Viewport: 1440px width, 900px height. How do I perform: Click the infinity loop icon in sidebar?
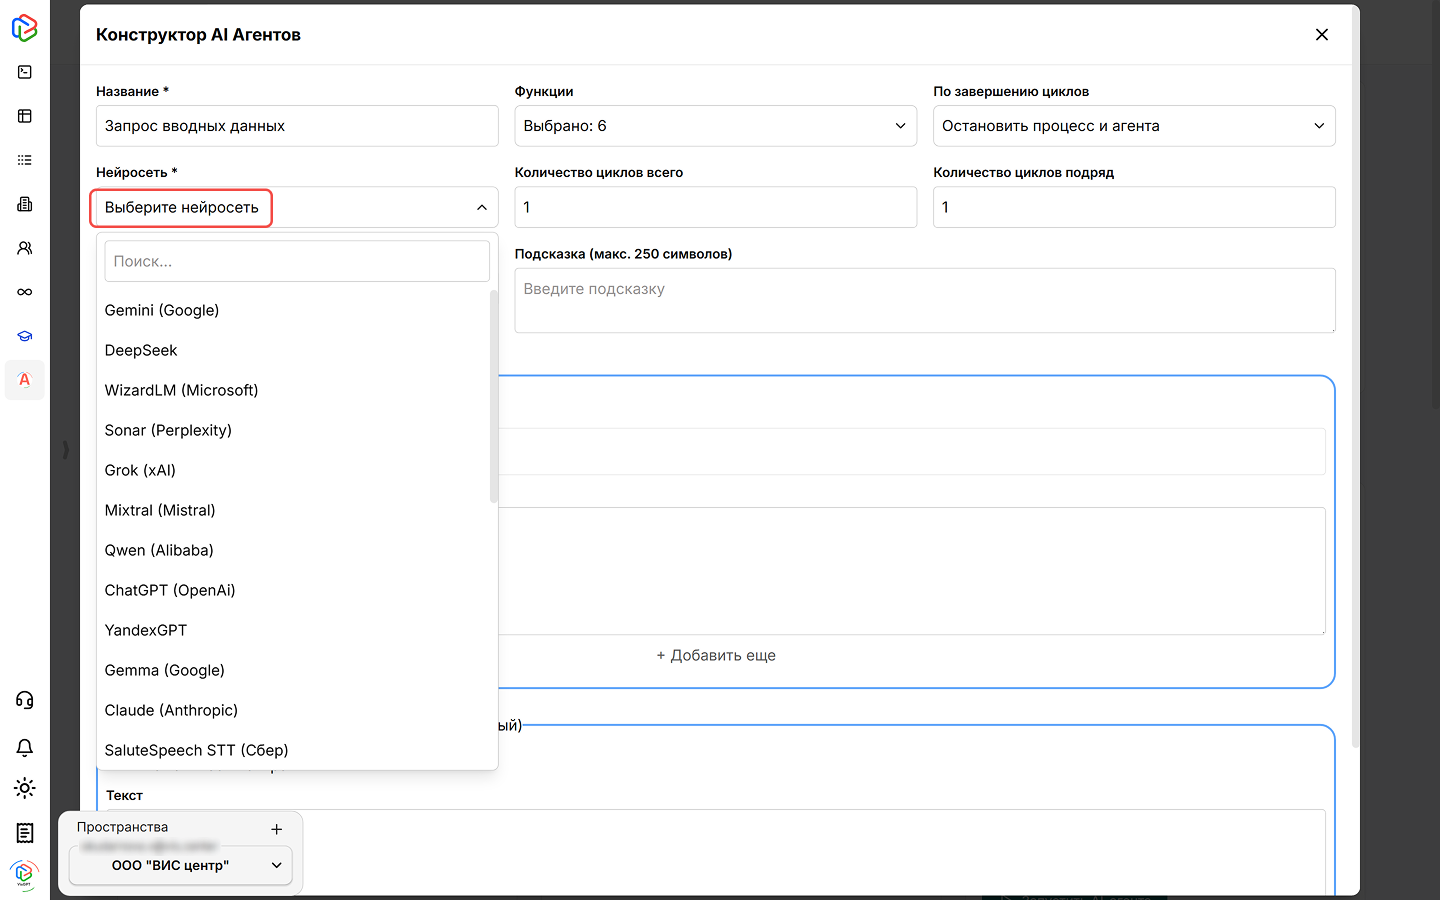[25, 292]
